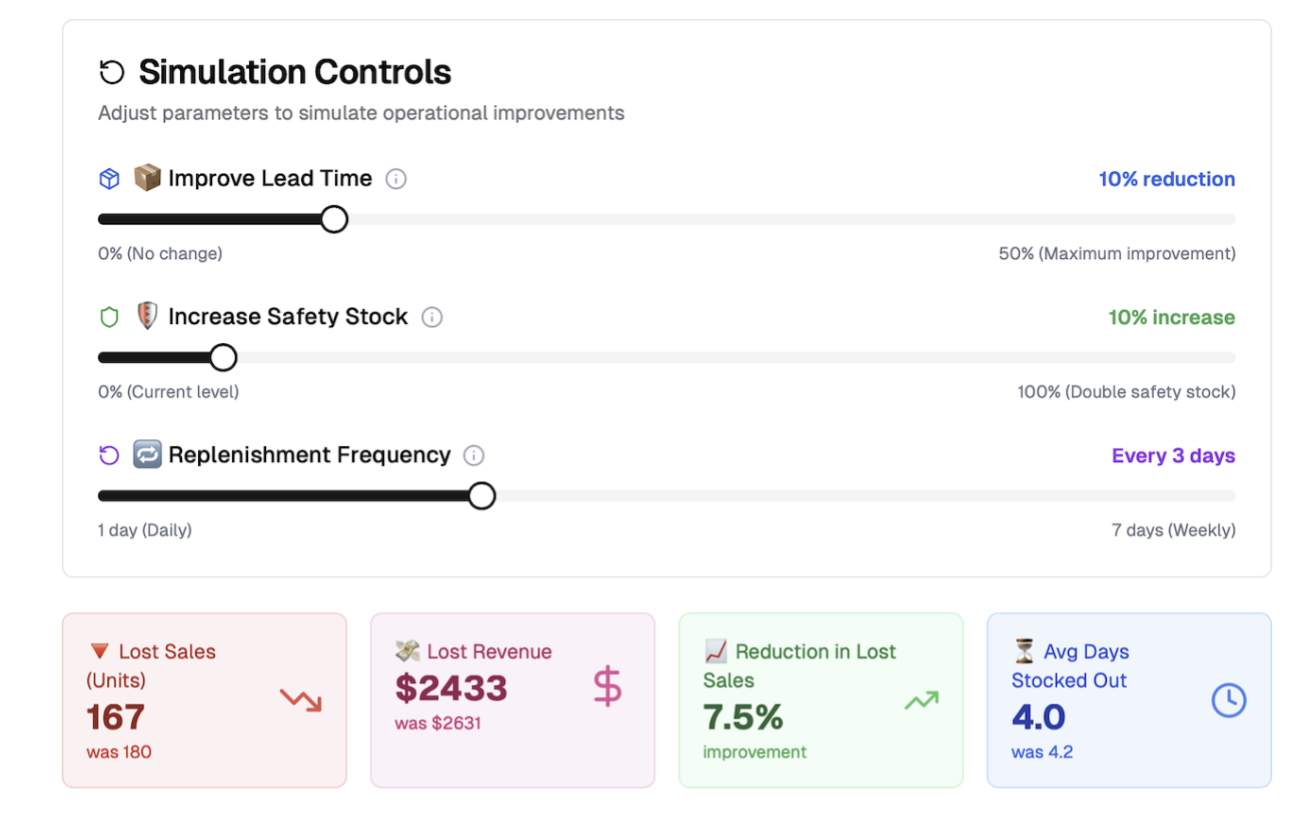The image size is (1308, 814).
Task: Click the downward trend arrow in Lost Sales
Action: [300, 700]
